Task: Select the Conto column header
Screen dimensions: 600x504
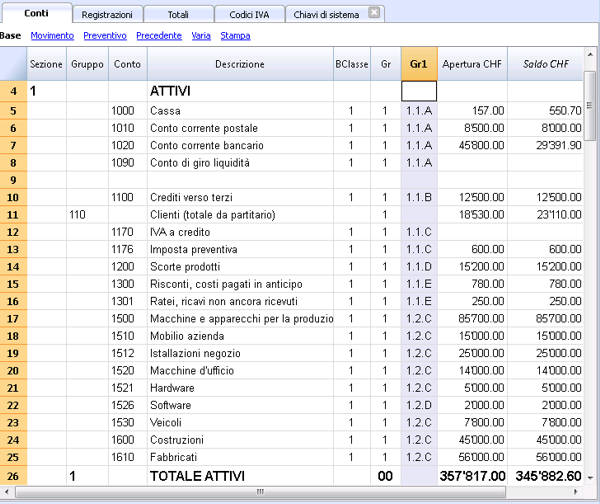Action: [127, 64]
